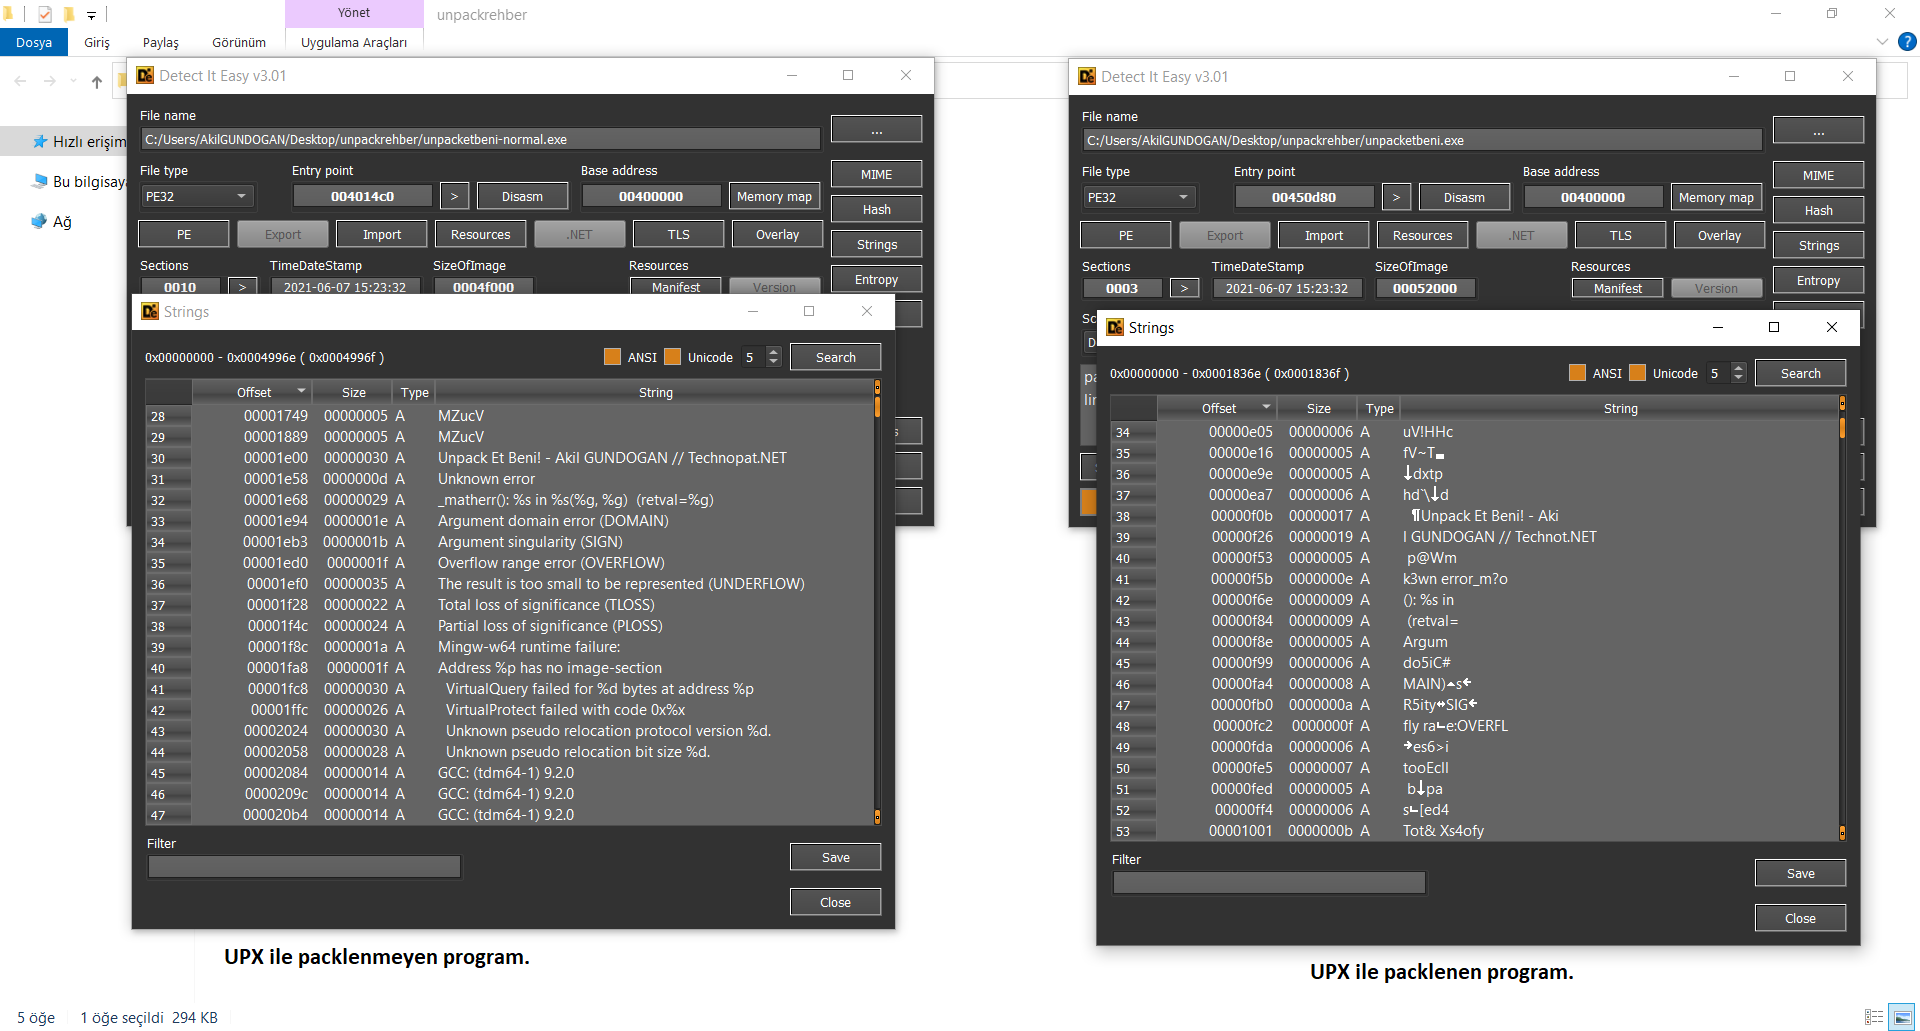1920x1031 pixels.
Task: Switch to large icons view in status bar
Action: pos(1901,1017)
